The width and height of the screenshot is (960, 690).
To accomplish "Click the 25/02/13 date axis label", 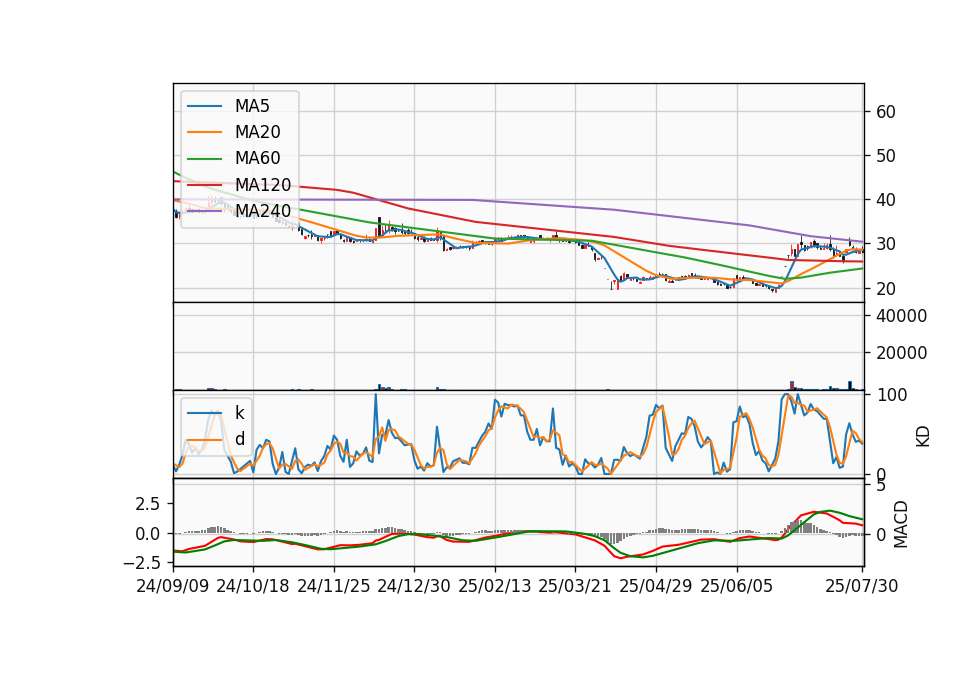I will click(495, 586).
